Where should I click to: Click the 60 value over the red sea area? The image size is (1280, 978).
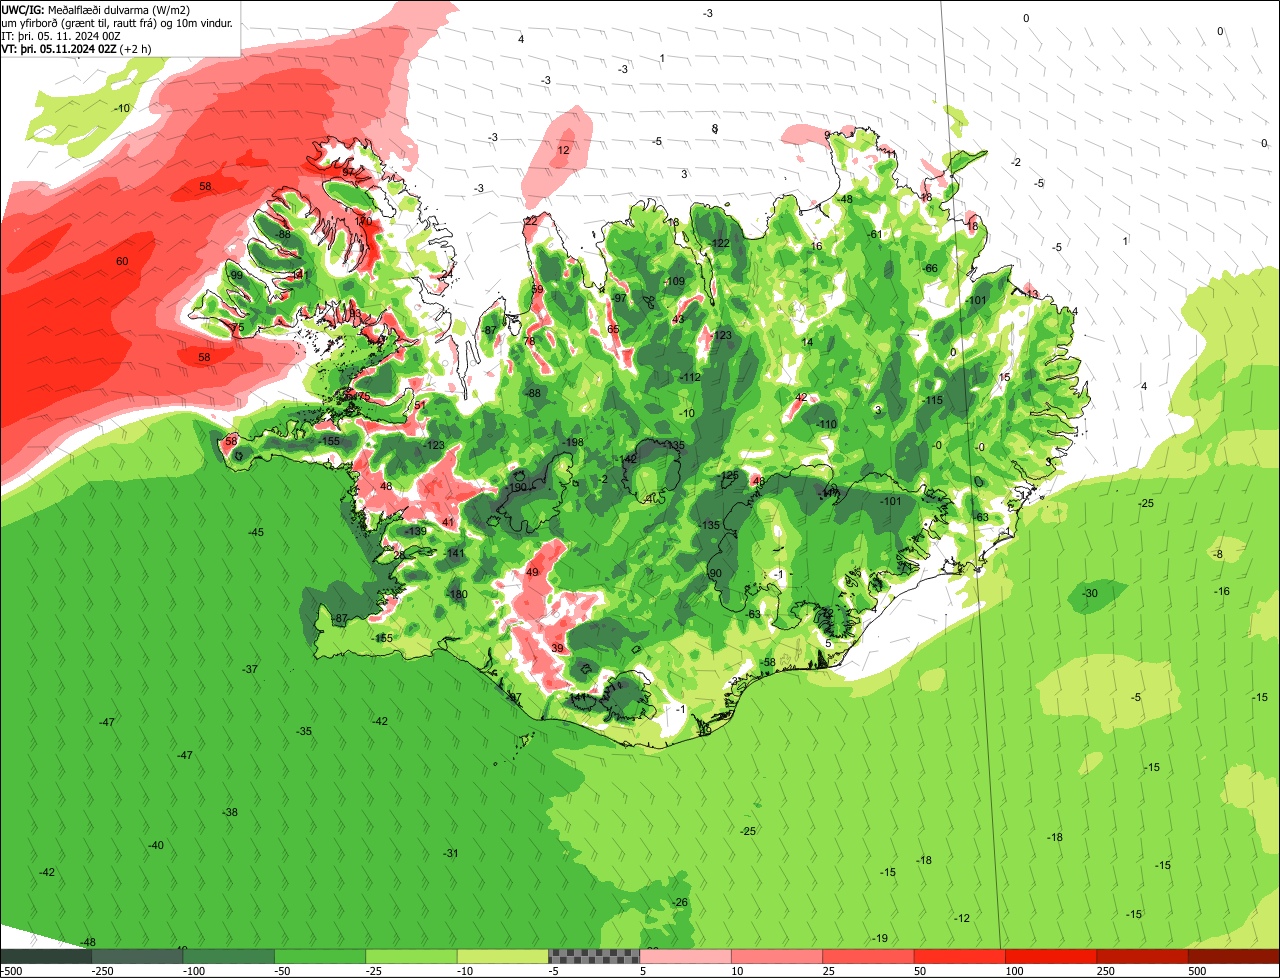click(122, 262)
